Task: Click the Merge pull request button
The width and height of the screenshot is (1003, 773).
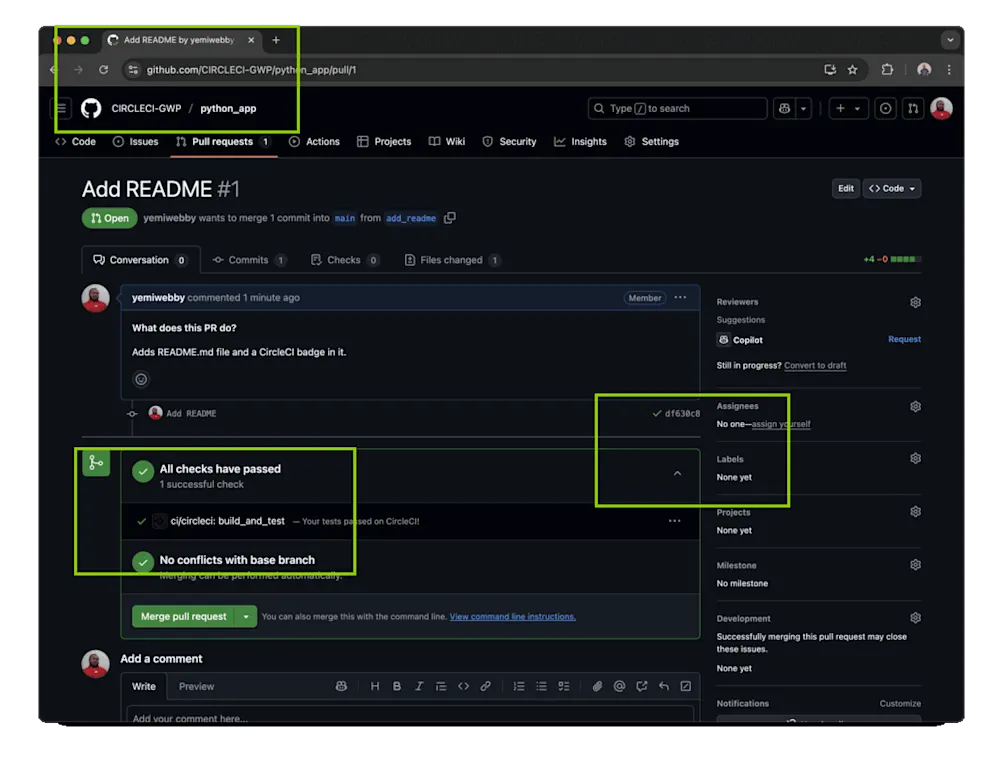Action: (x=184, y=616)
